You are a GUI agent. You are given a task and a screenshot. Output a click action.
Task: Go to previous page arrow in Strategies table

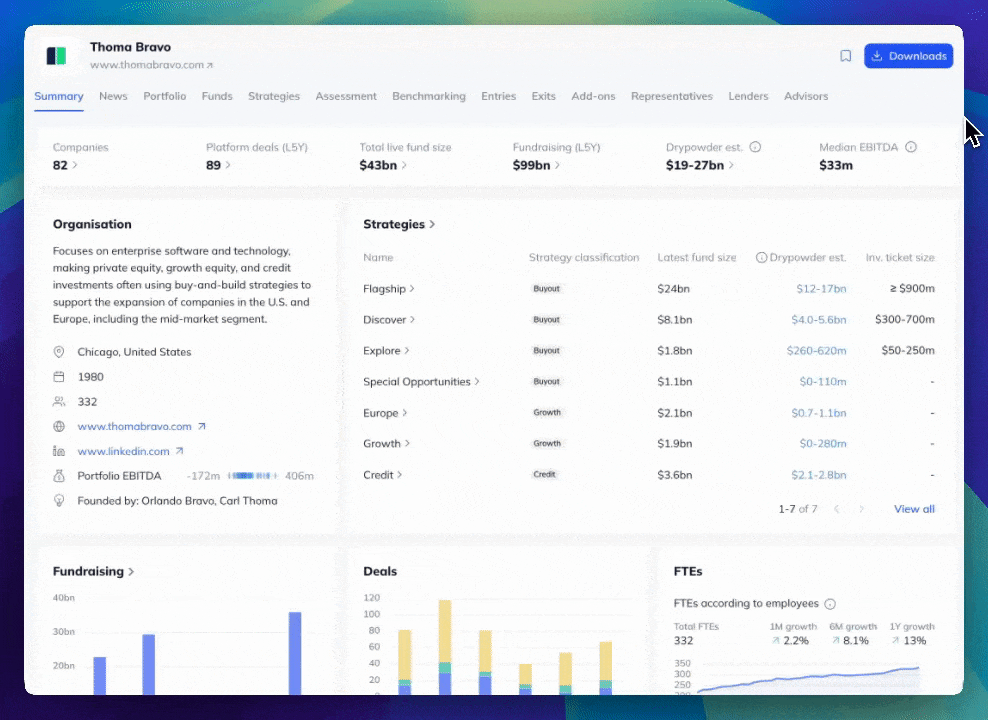[x=837, y=509]
